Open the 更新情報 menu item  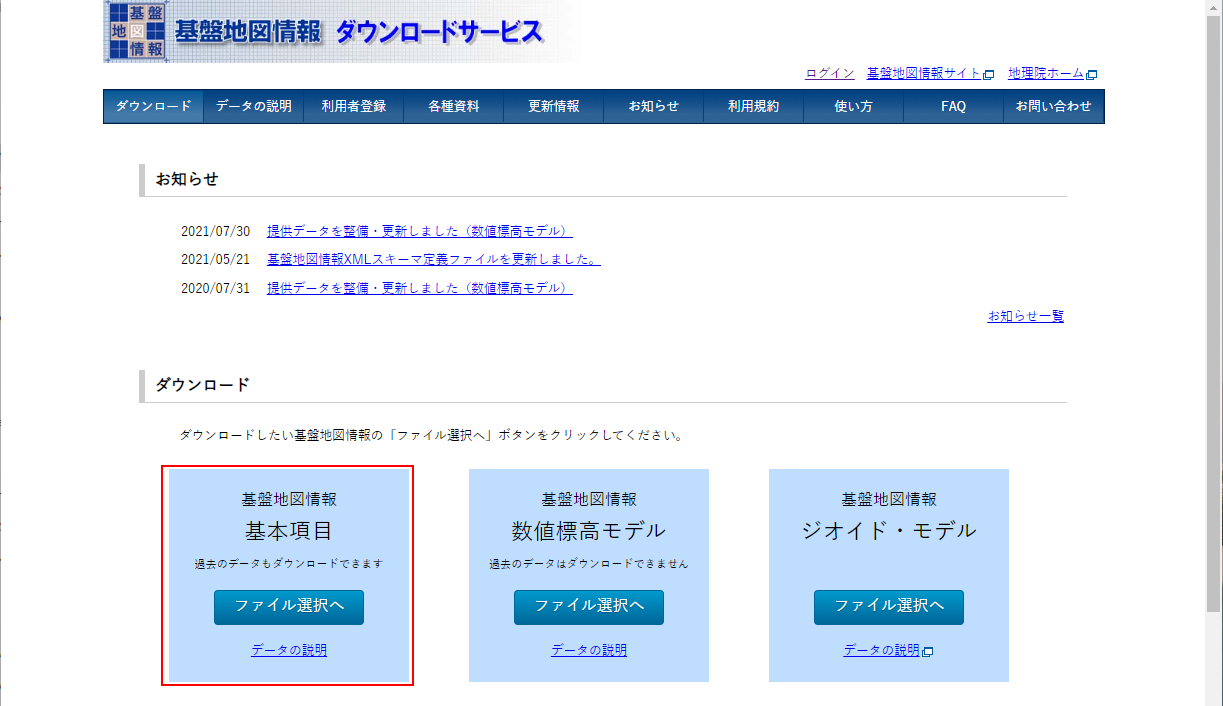pos(554,107)
